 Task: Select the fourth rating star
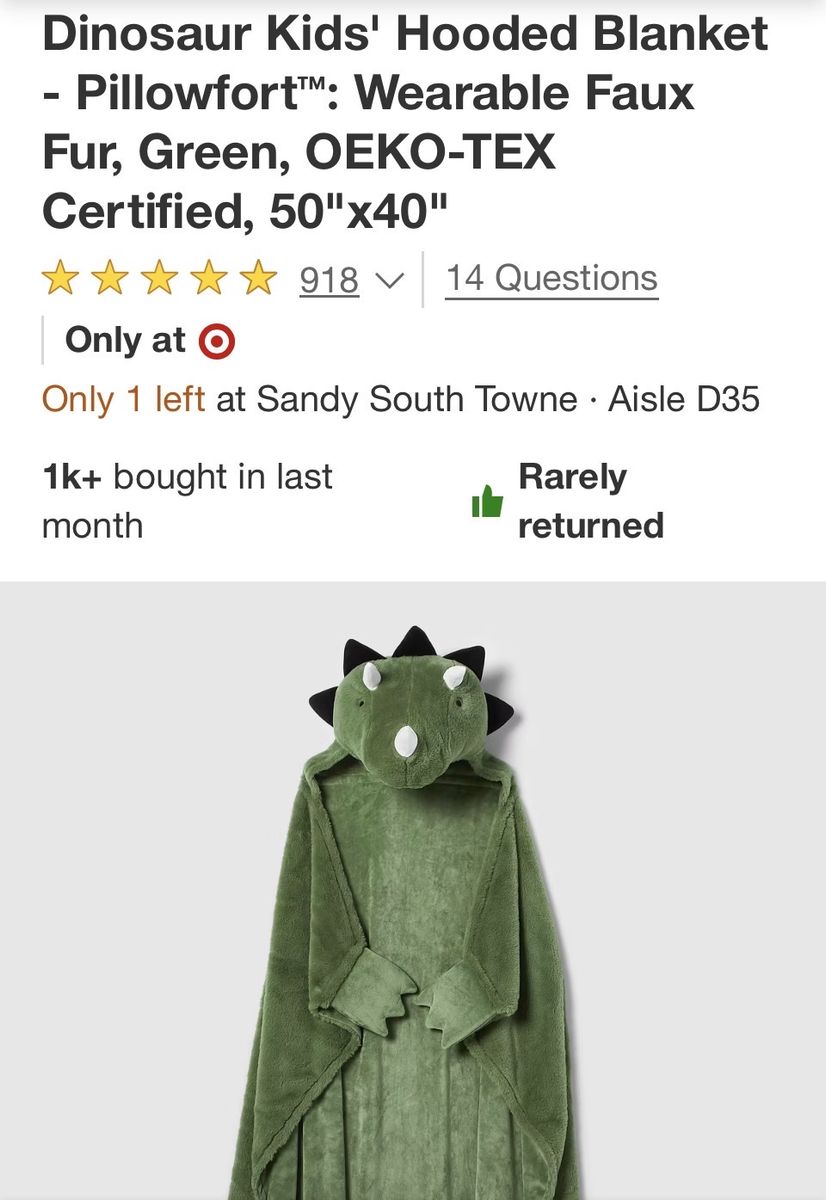(x=210, y=278)
